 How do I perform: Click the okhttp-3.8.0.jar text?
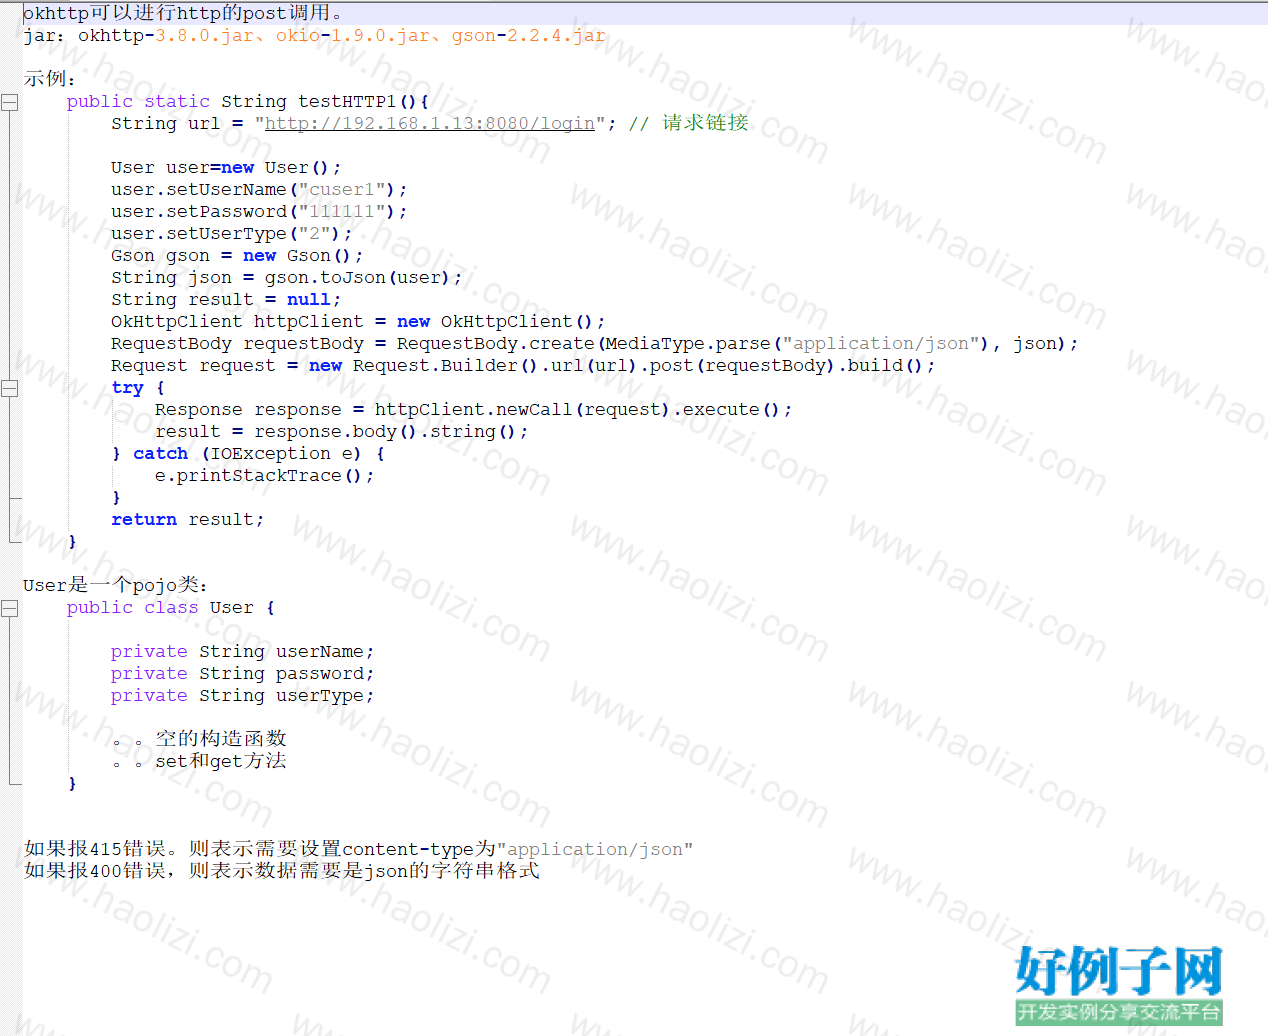166,36
